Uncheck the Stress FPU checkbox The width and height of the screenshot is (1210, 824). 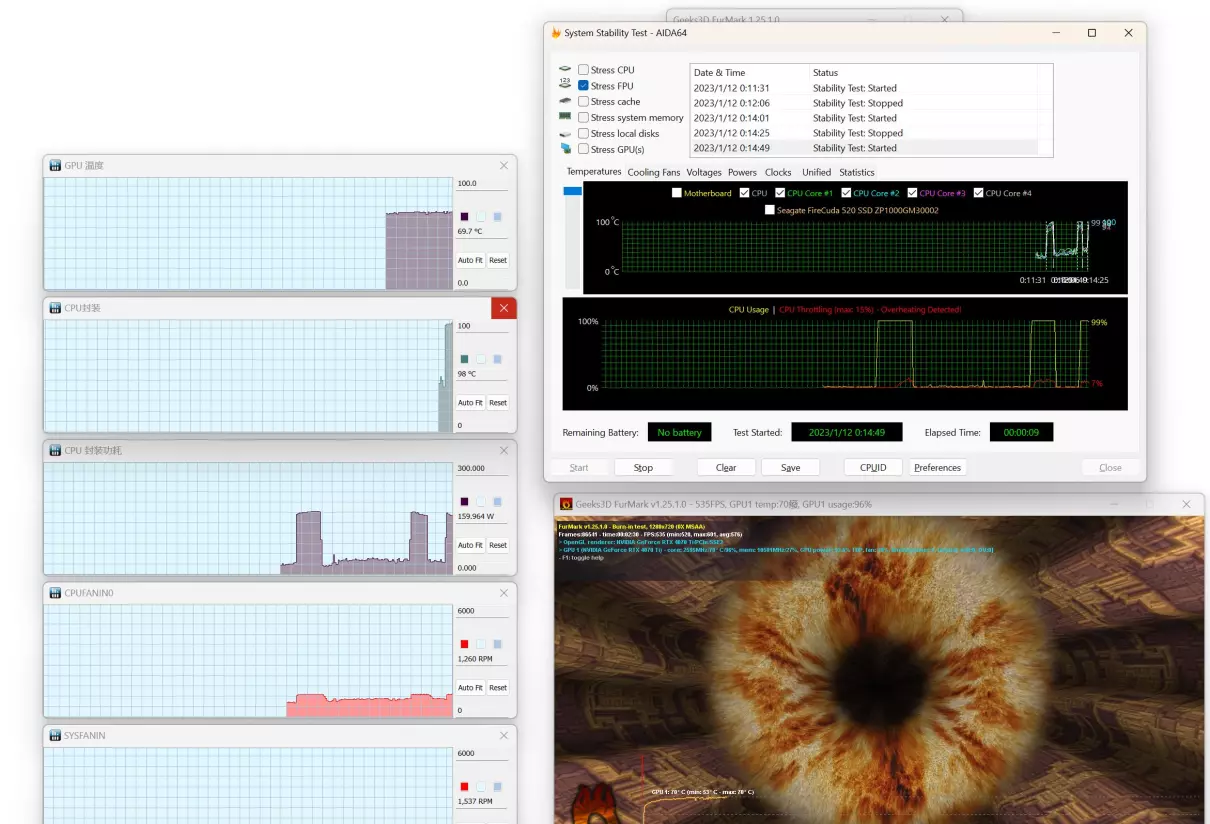pos(583,86)
